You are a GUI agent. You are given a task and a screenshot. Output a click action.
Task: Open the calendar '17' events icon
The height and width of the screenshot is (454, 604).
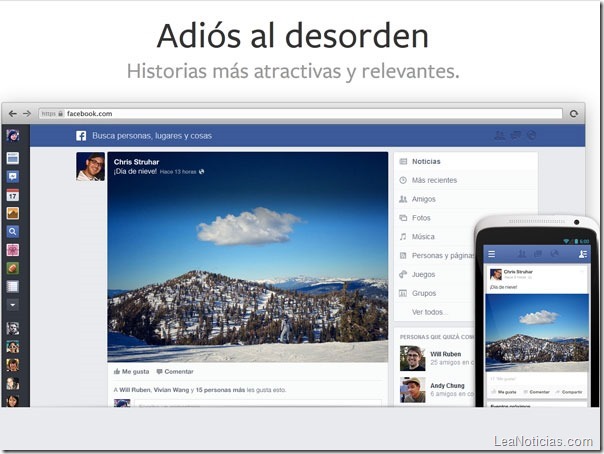(x=13, y=195)
